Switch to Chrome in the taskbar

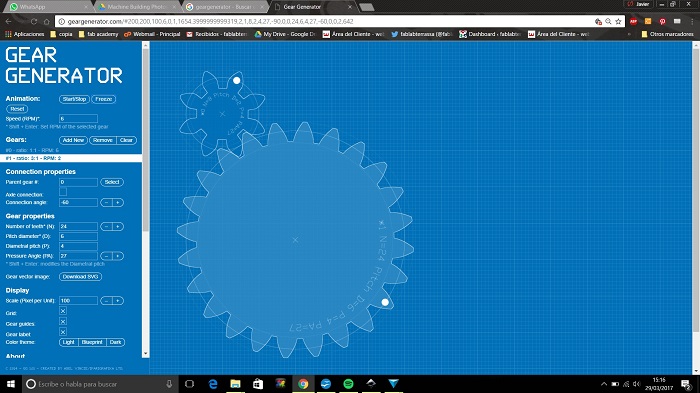(303, 384)
